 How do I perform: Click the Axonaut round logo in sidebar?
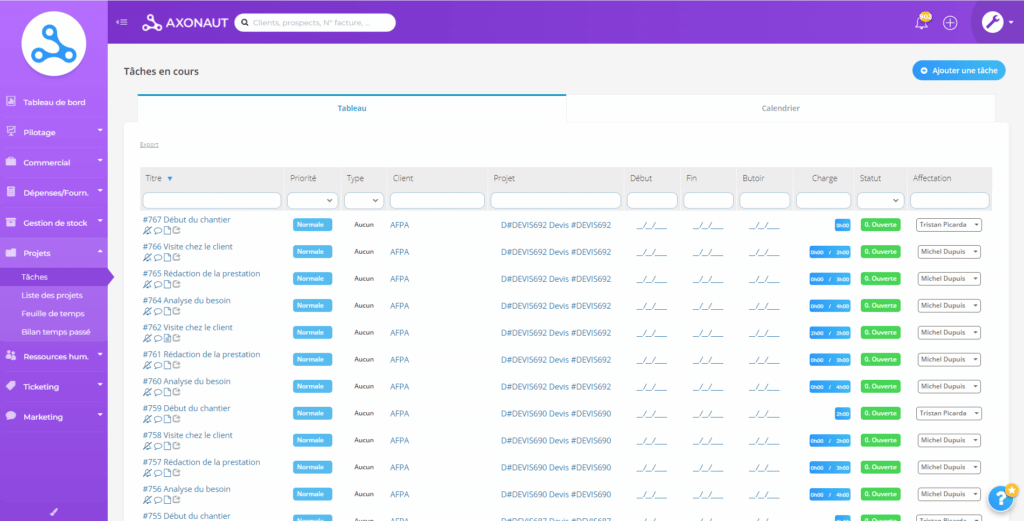[x=53, y=42]
